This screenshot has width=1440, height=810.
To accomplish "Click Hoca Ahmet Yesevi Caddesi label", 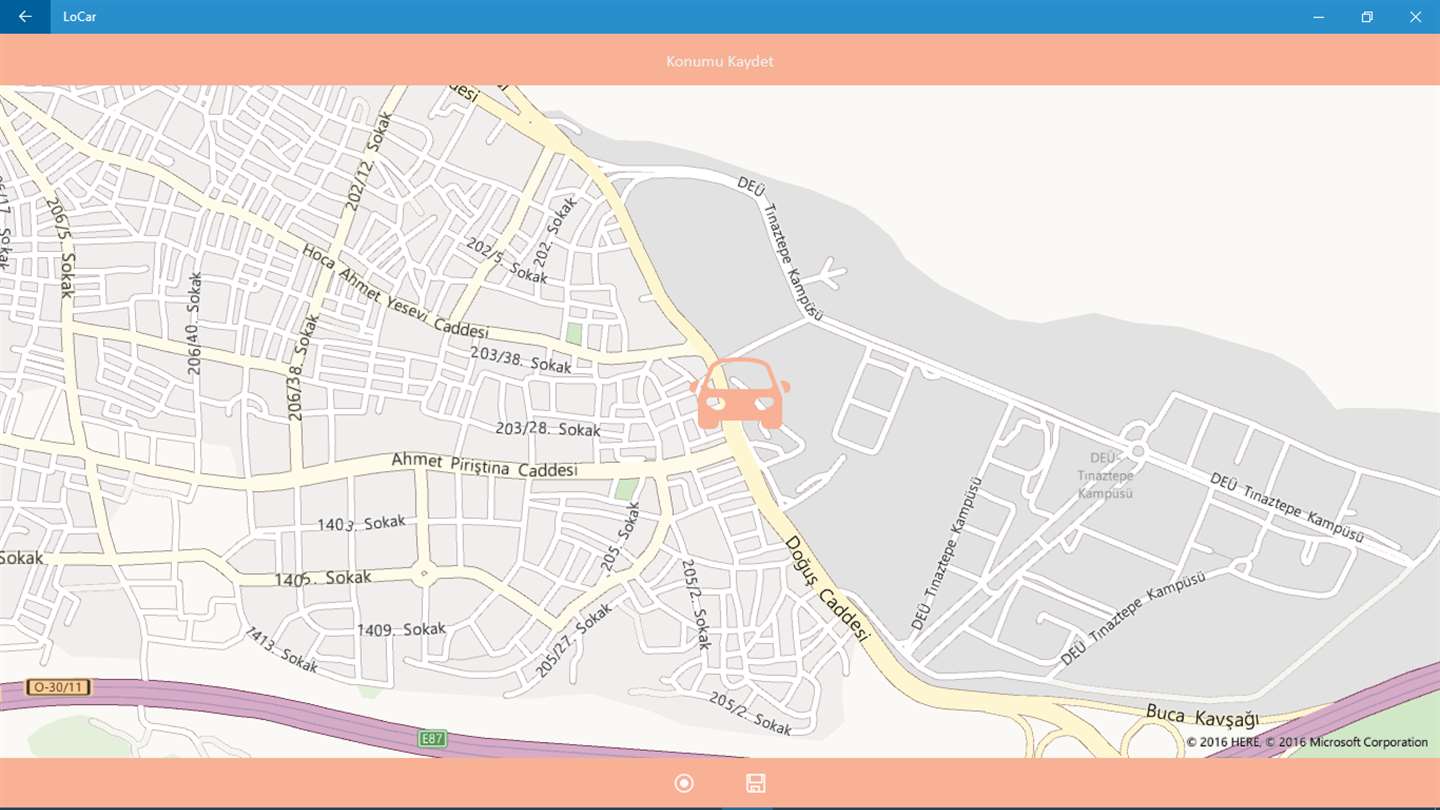I will tap(395, 291).
